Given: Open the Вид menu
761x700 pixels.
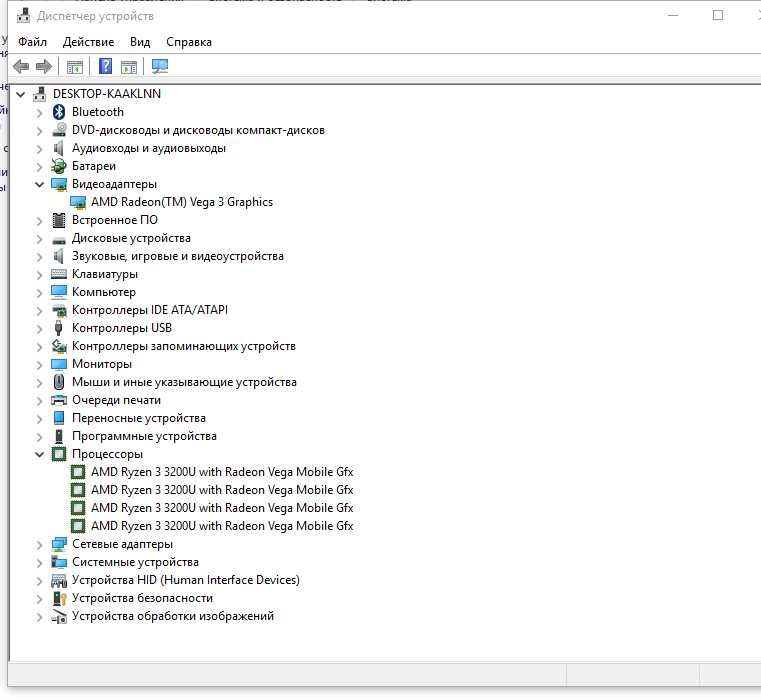Looking at the screenshot, I should [x=140, y=42].
